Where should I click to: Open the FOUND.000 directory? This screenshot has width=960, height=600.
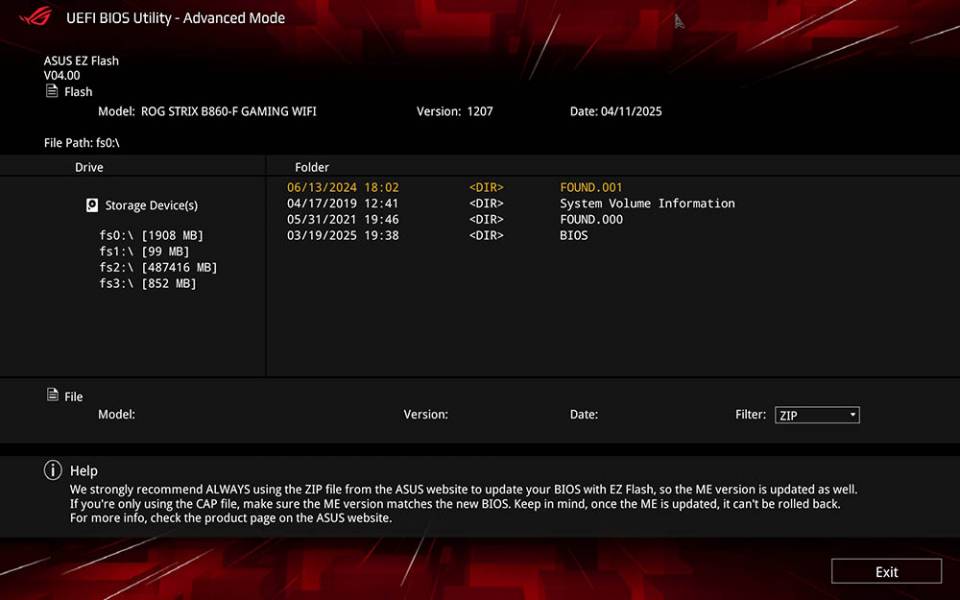pyautogui.click(x=590, y=219)
